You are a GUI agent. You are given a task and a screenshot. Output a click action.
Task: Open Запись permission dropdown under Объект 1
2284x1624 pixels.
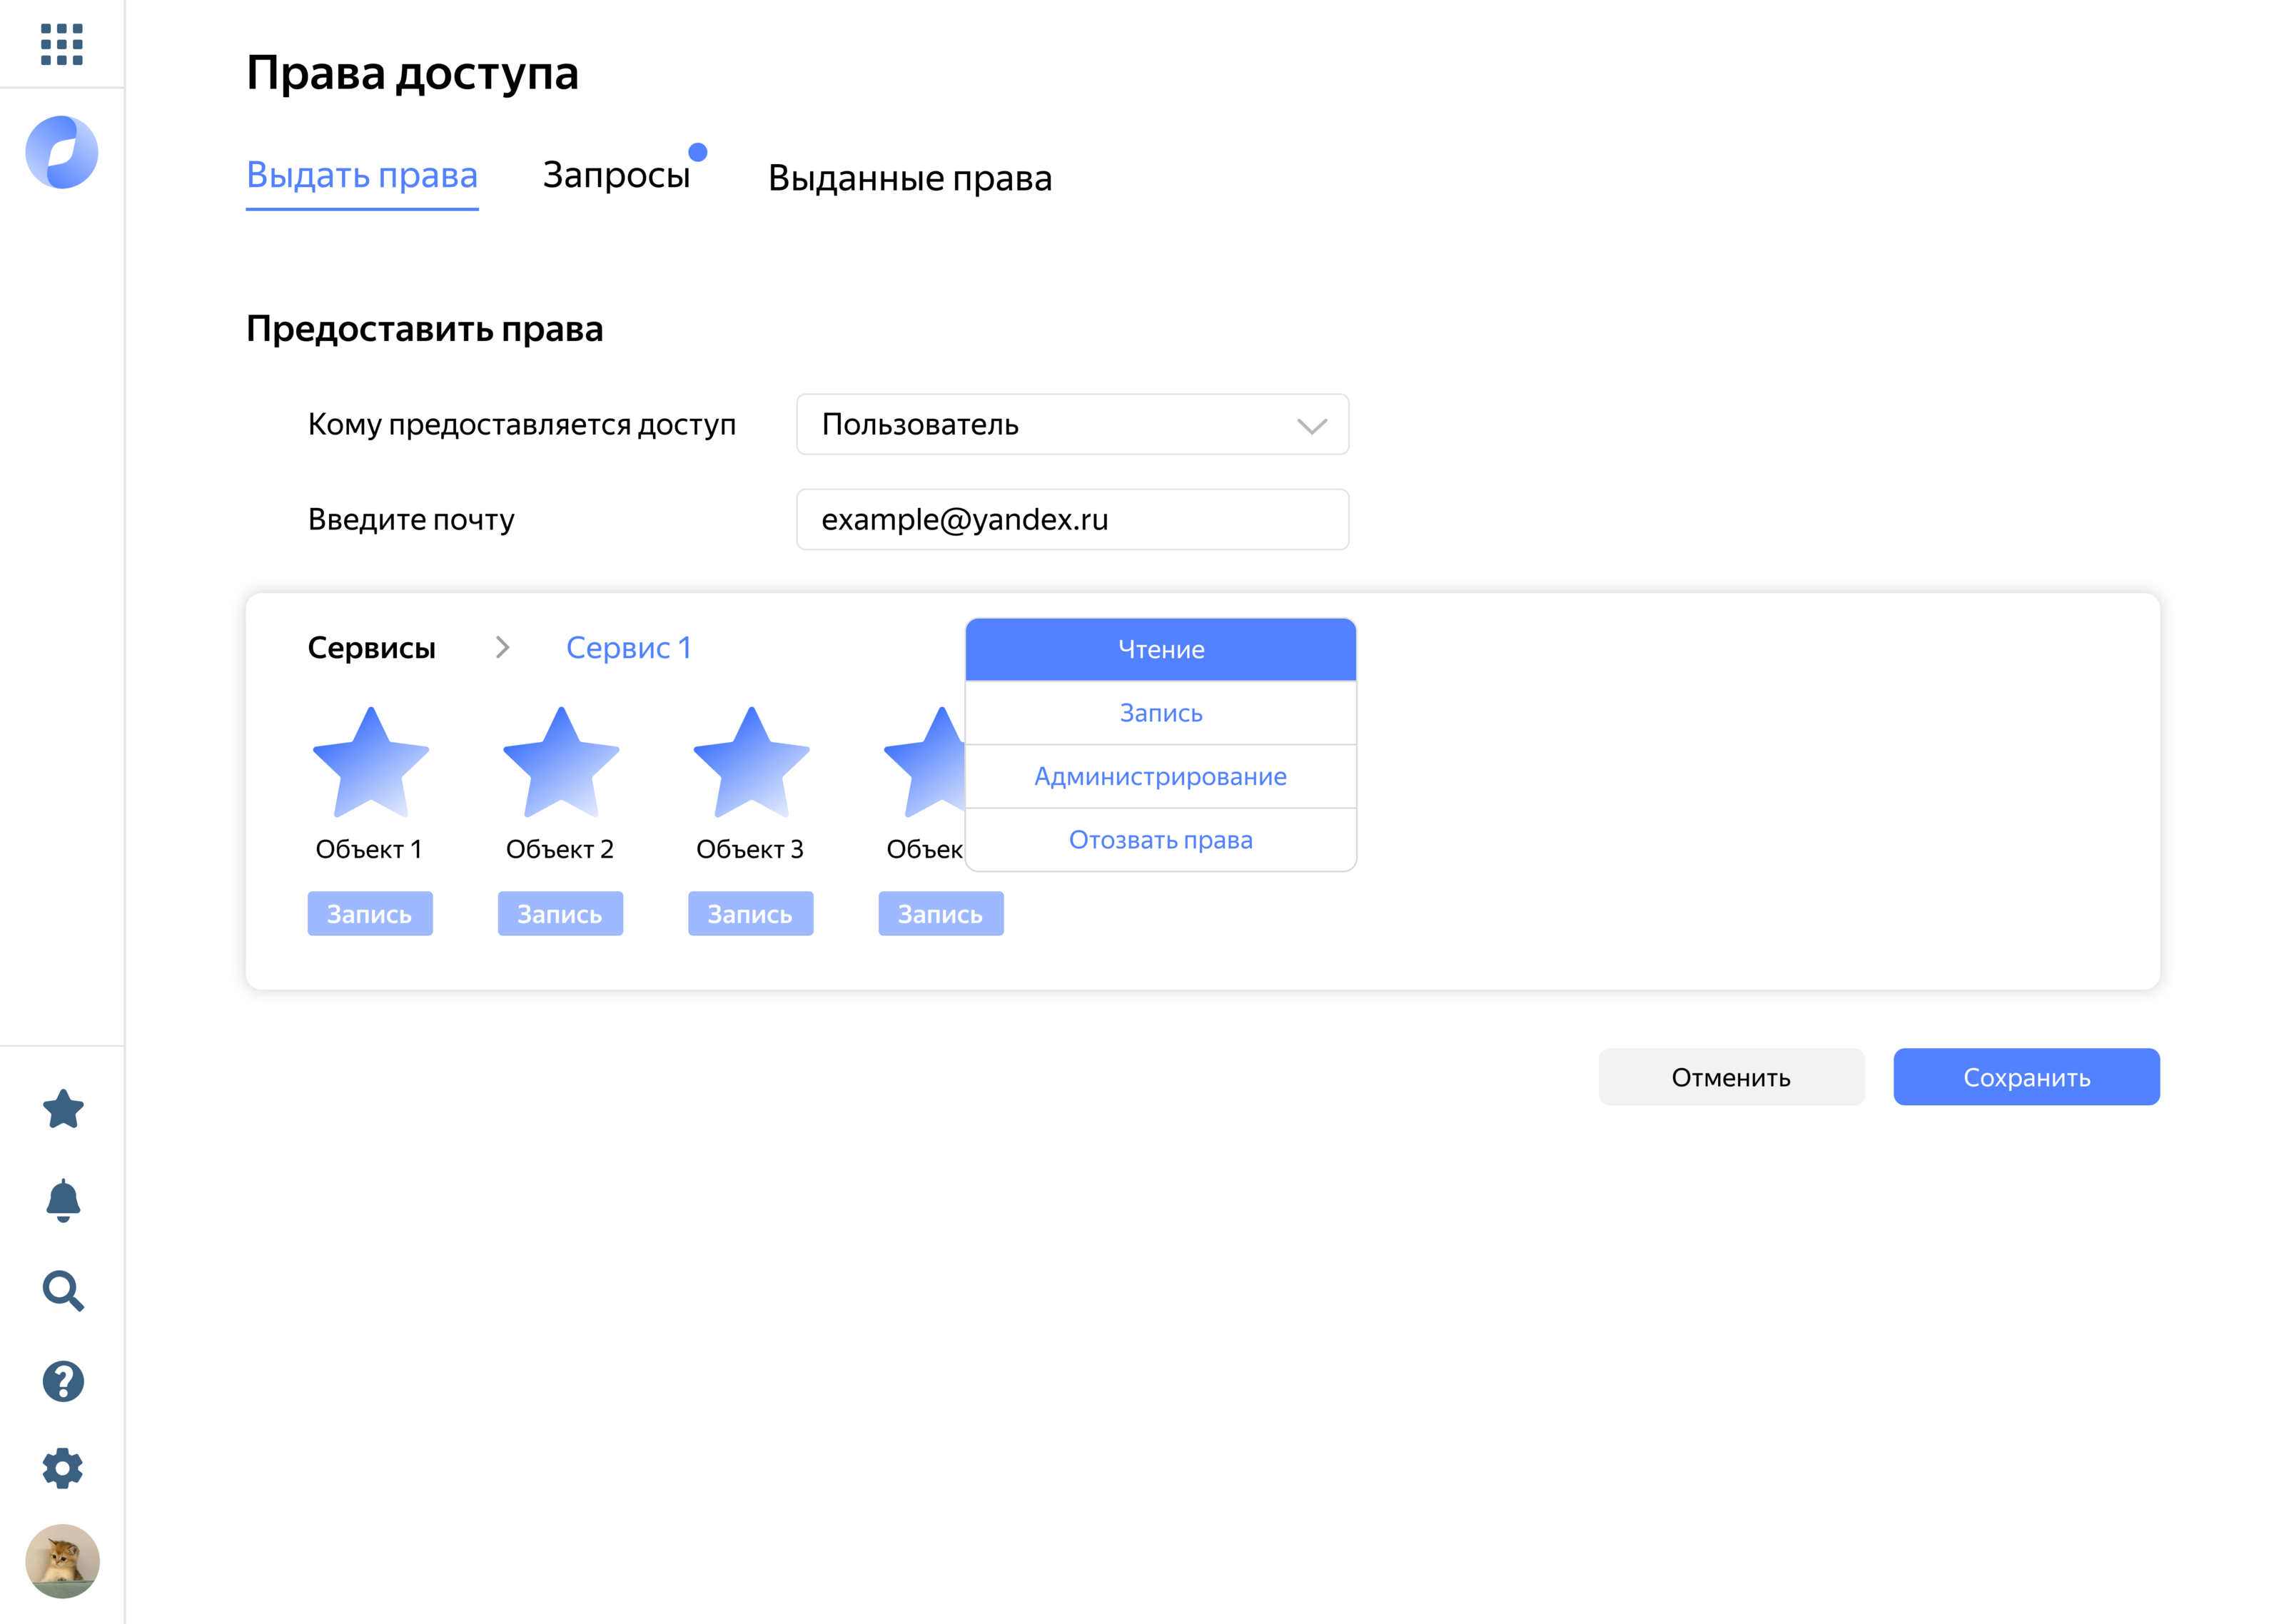[x=370, y=914]
